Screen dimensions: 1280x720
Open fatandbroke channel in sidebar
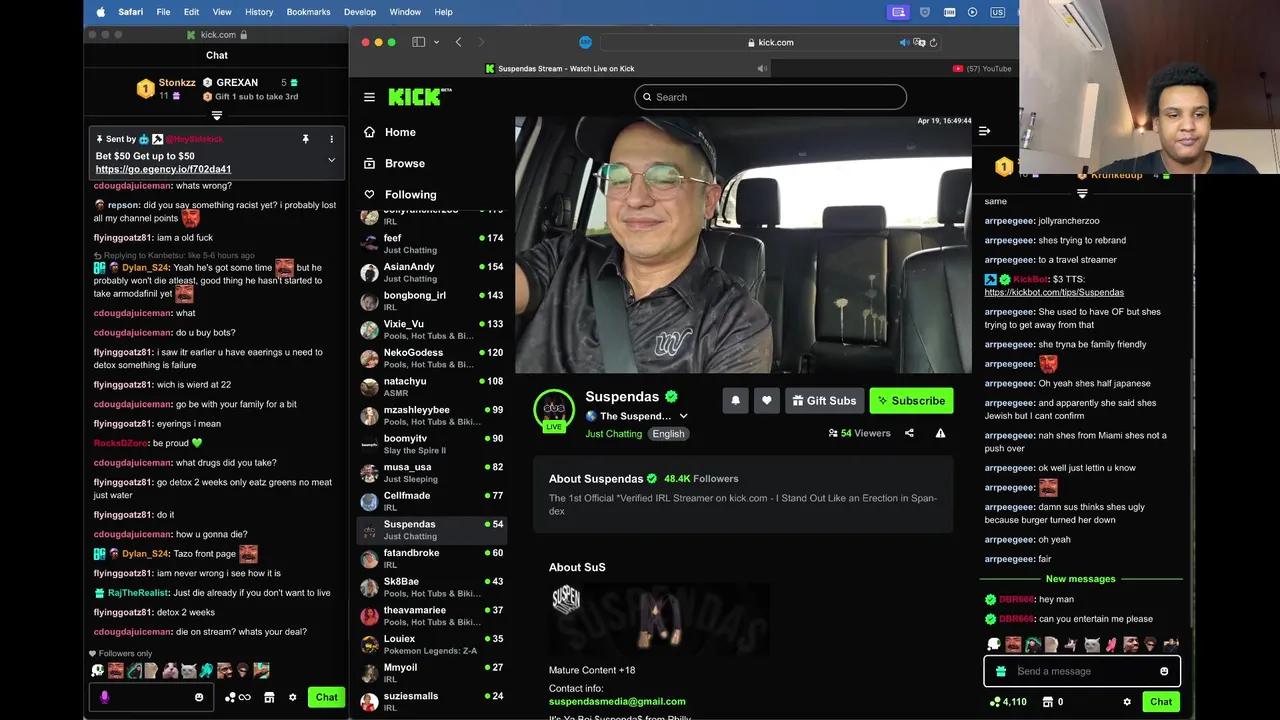(431, 558)
